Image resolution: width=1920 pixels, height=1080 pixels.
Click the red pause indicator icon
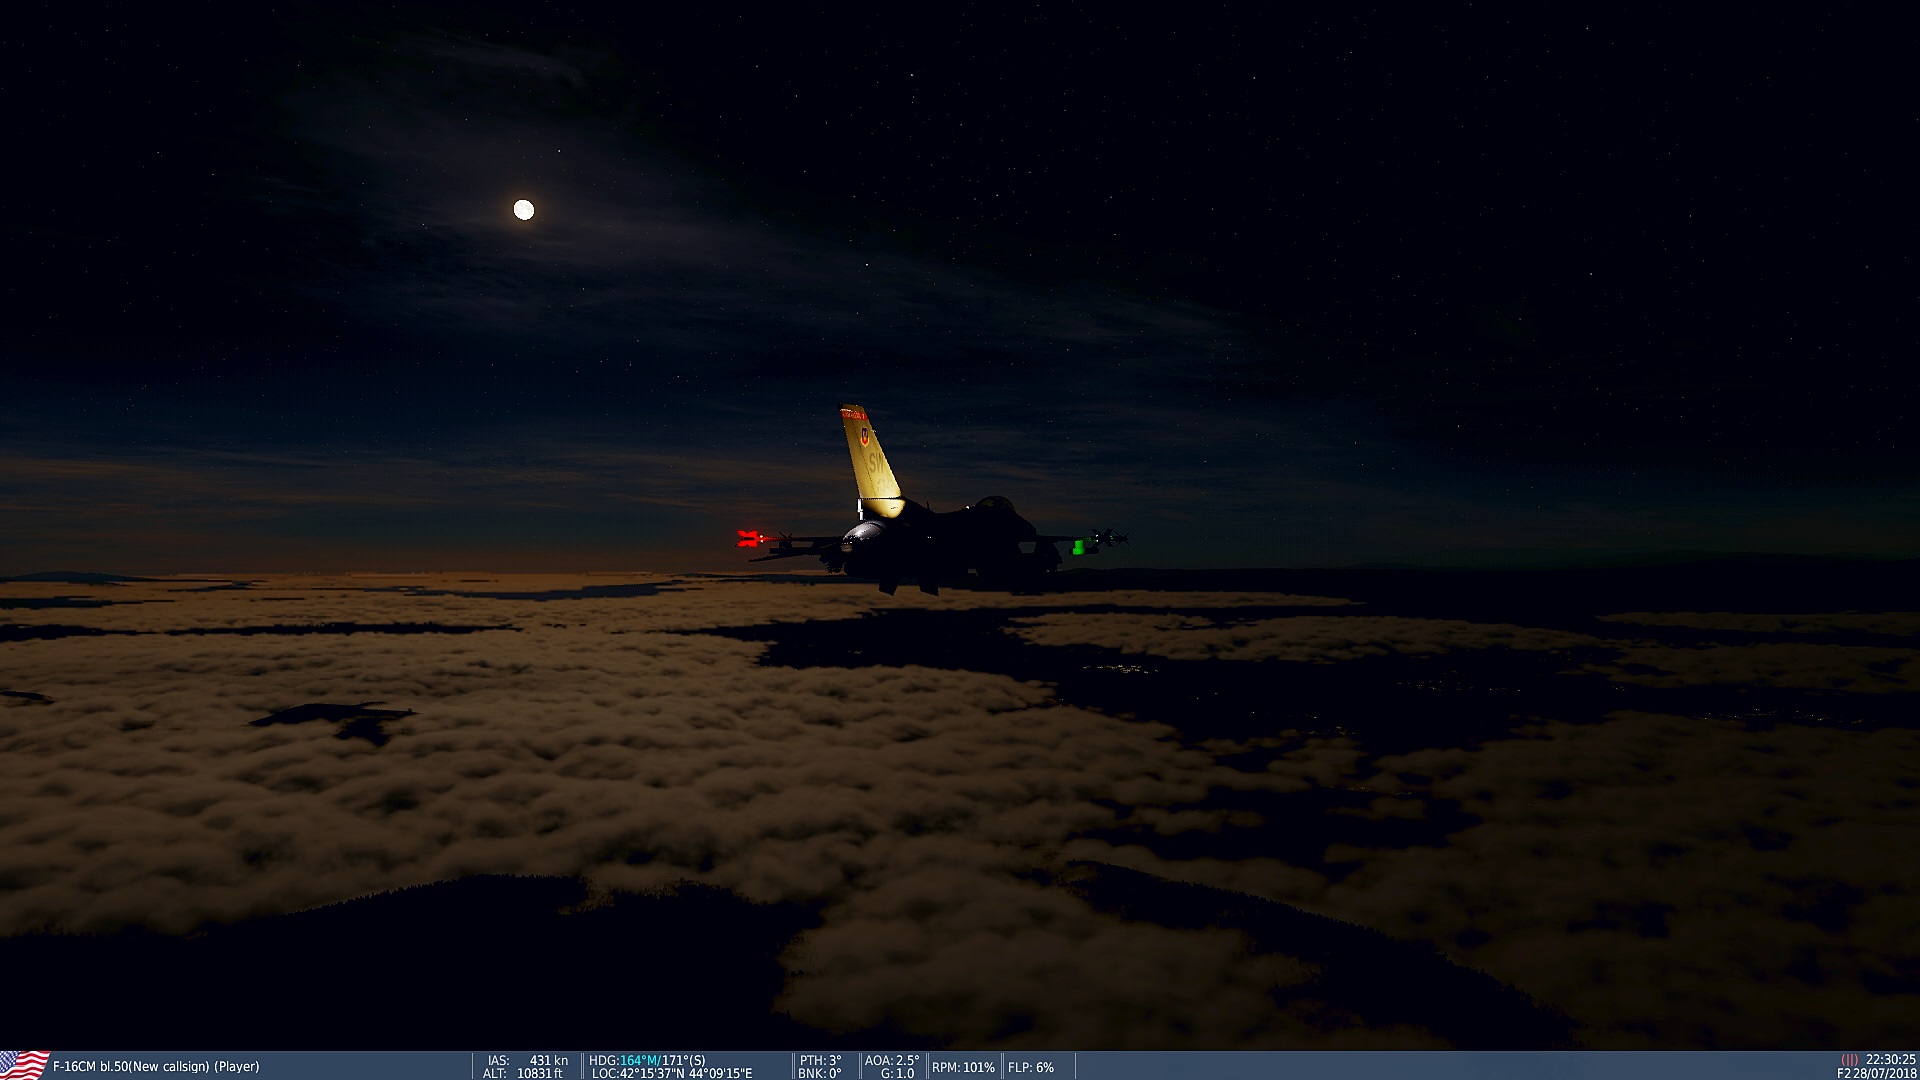1849,1059
